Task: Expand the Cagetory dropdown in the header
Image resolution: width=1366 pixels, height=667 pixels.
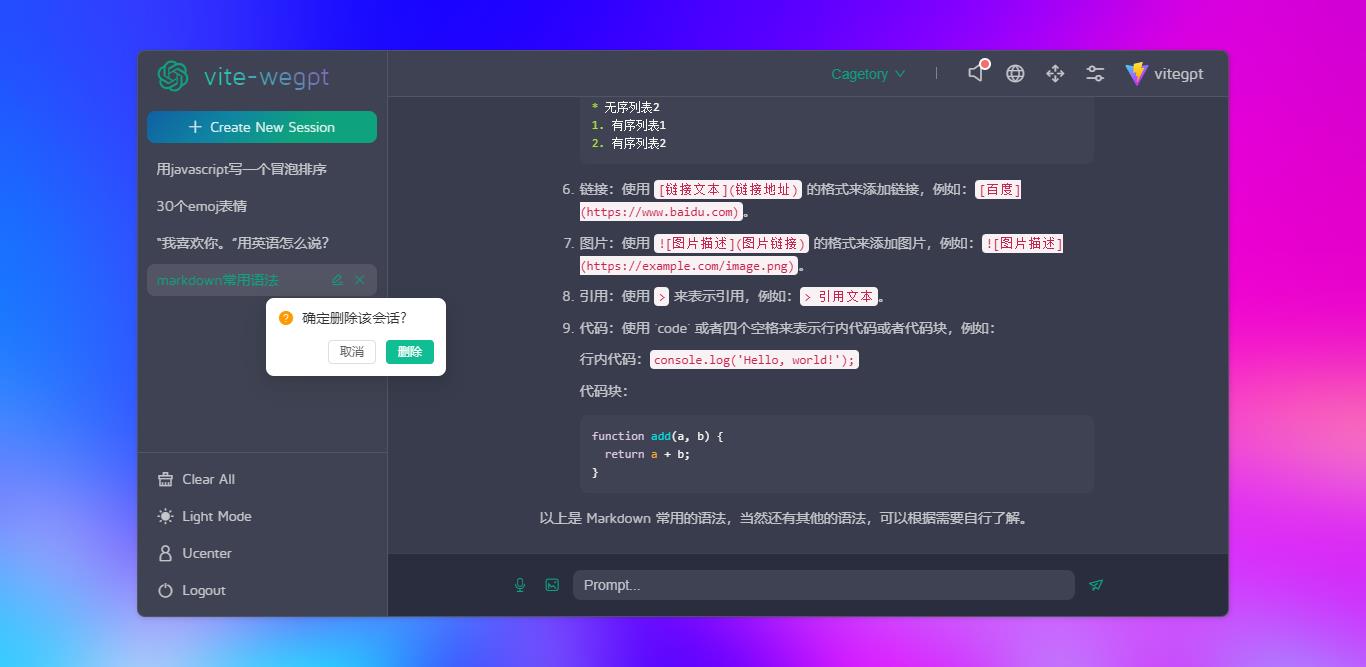Action: 867,73
